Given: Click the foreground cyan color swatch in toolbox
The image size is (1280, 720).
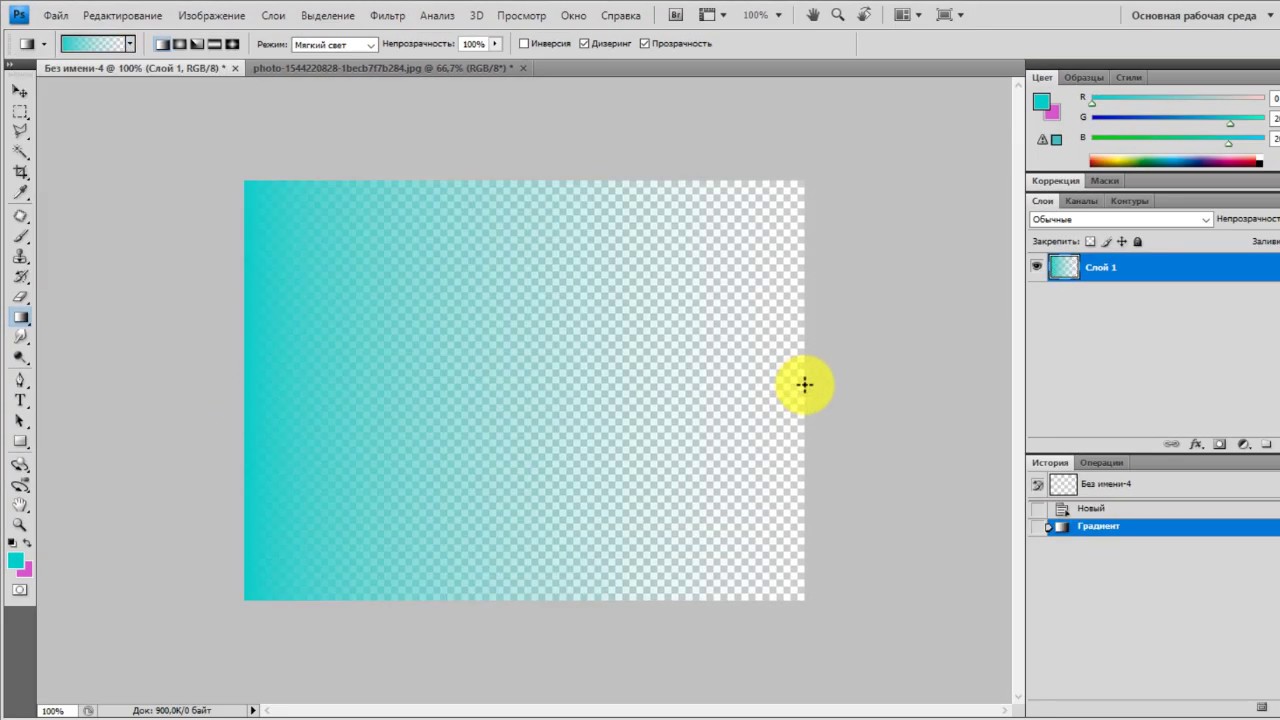Looking at the screenshot, I should pos(16,561).
